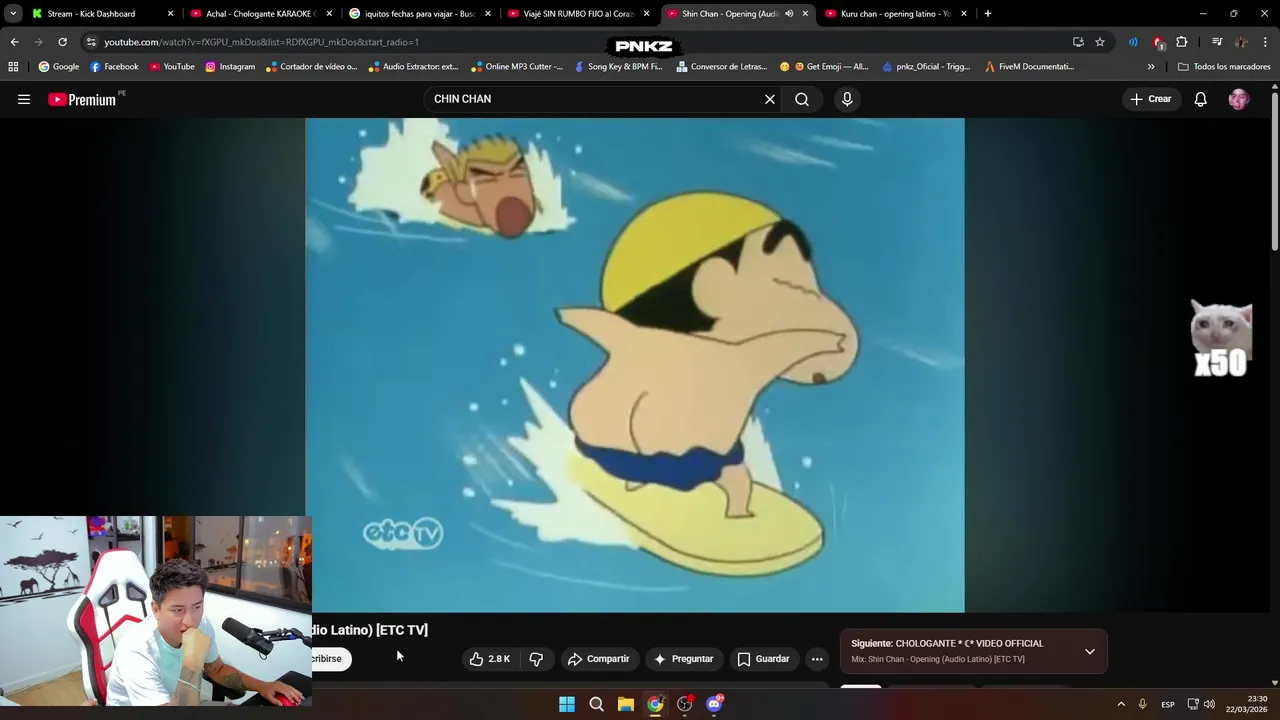Show more bookmarks with the double chevron

point(1151,67)
